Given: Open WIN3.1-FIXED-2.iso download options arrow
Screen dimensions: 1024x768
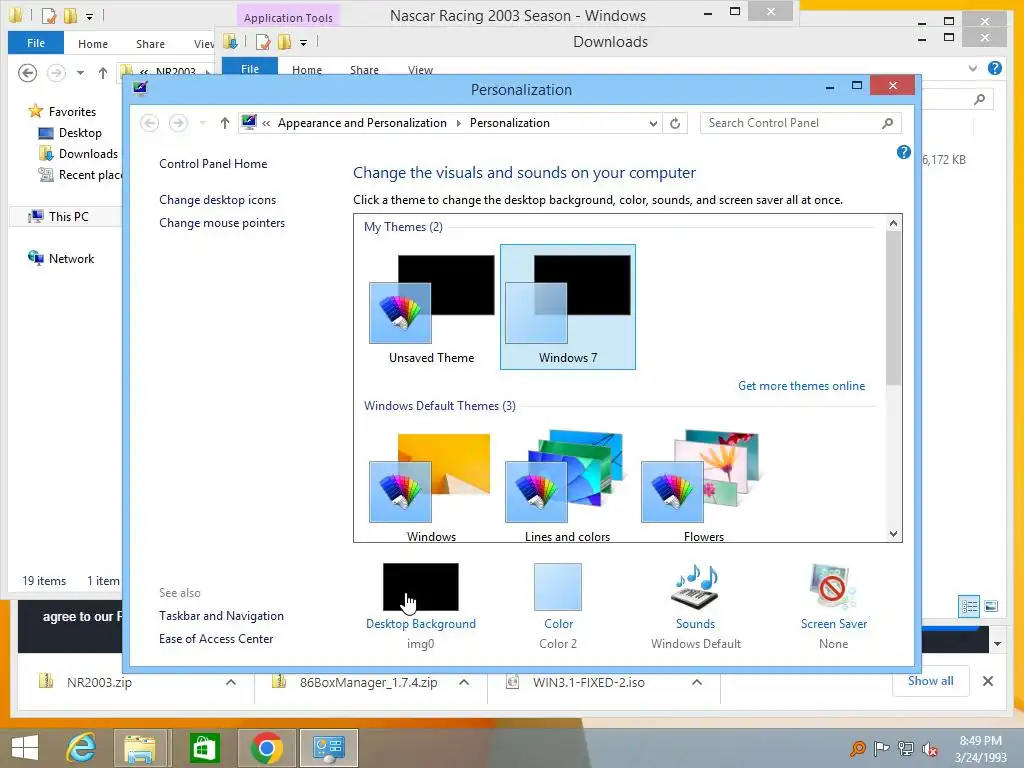Looking at the screenshot, I should tap(697, 682).
